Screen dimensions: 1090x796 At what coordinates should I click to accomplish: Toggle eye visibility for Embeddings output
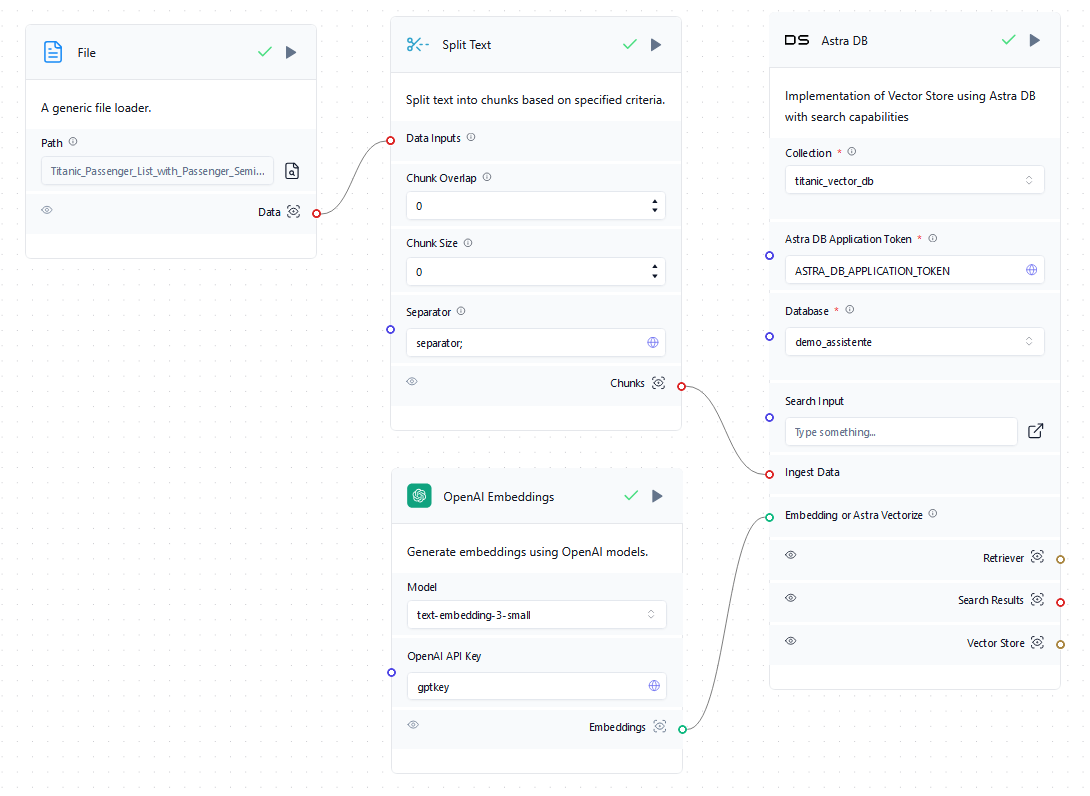click(x=413, y=725)
